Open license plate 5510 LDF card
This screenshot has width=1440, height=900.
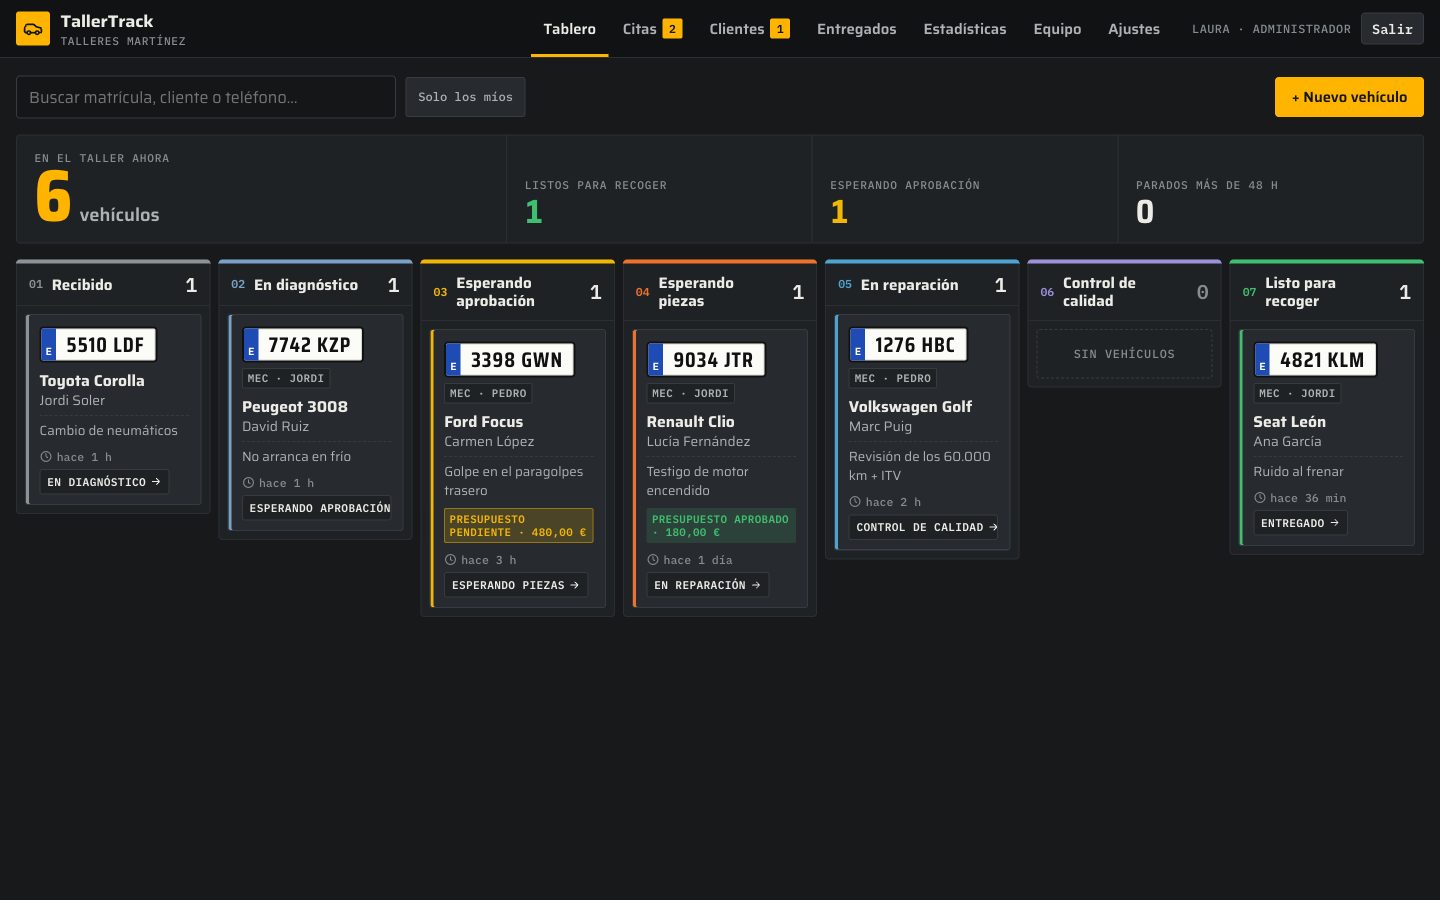(x=98, y=345)
